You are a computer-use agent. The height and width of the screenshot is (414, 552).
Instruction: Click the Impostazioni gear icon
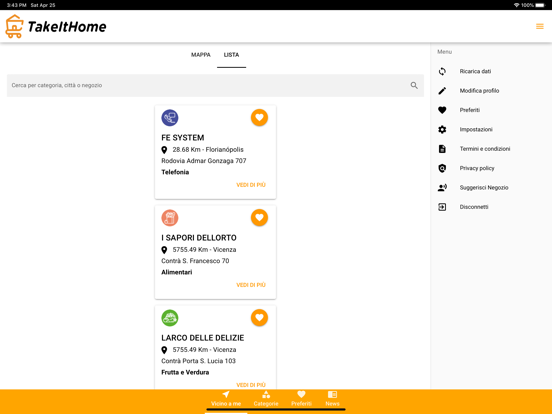[x=442, y=130]
